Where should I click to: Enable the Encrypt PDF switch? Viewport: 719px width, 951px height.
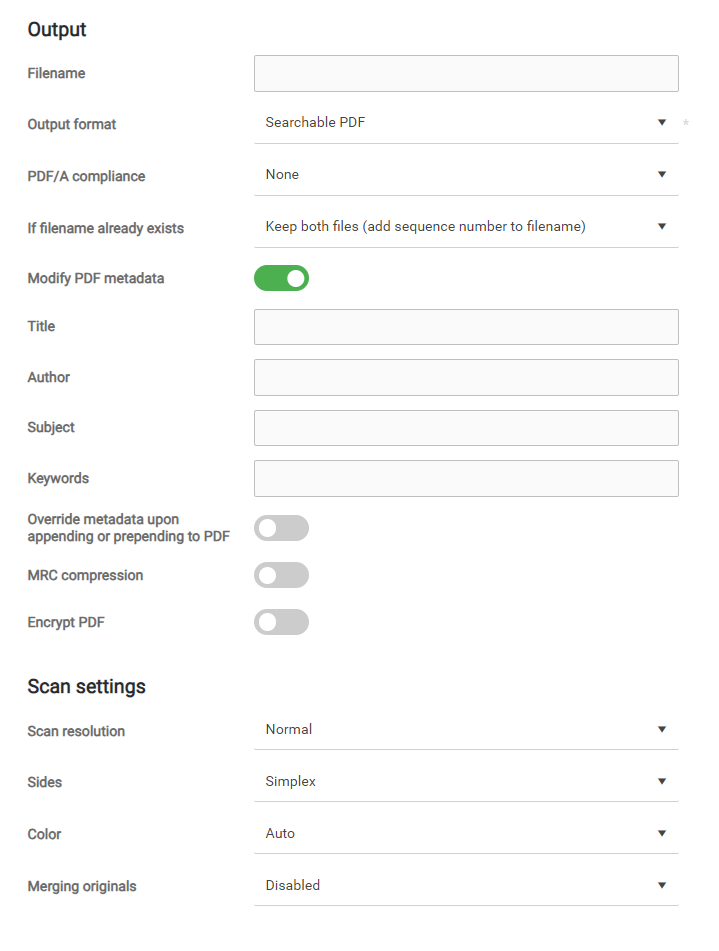281,622
